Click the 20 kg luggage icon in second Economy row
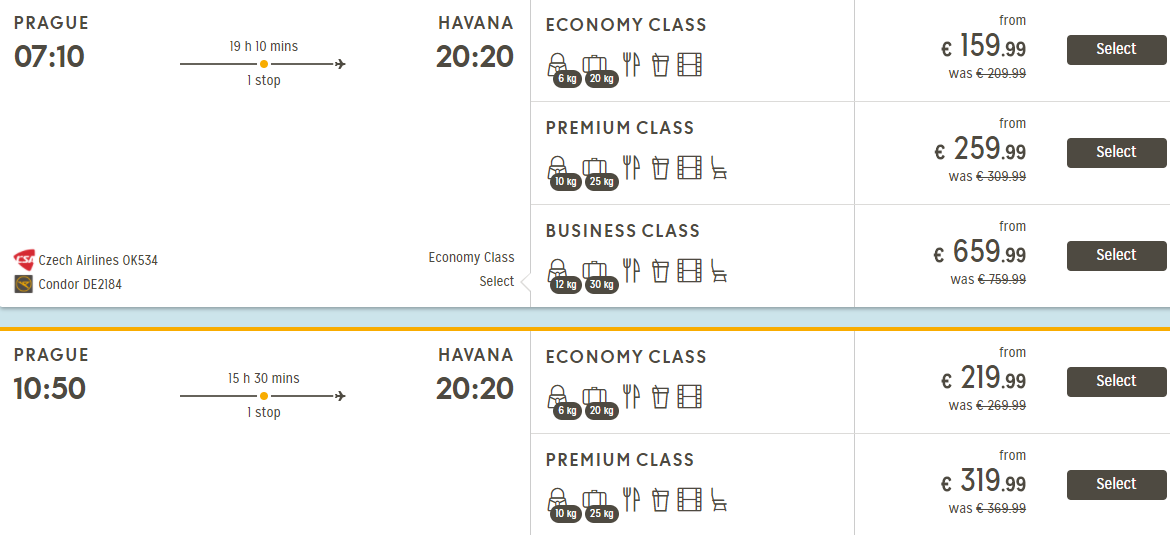 point(596,398)
